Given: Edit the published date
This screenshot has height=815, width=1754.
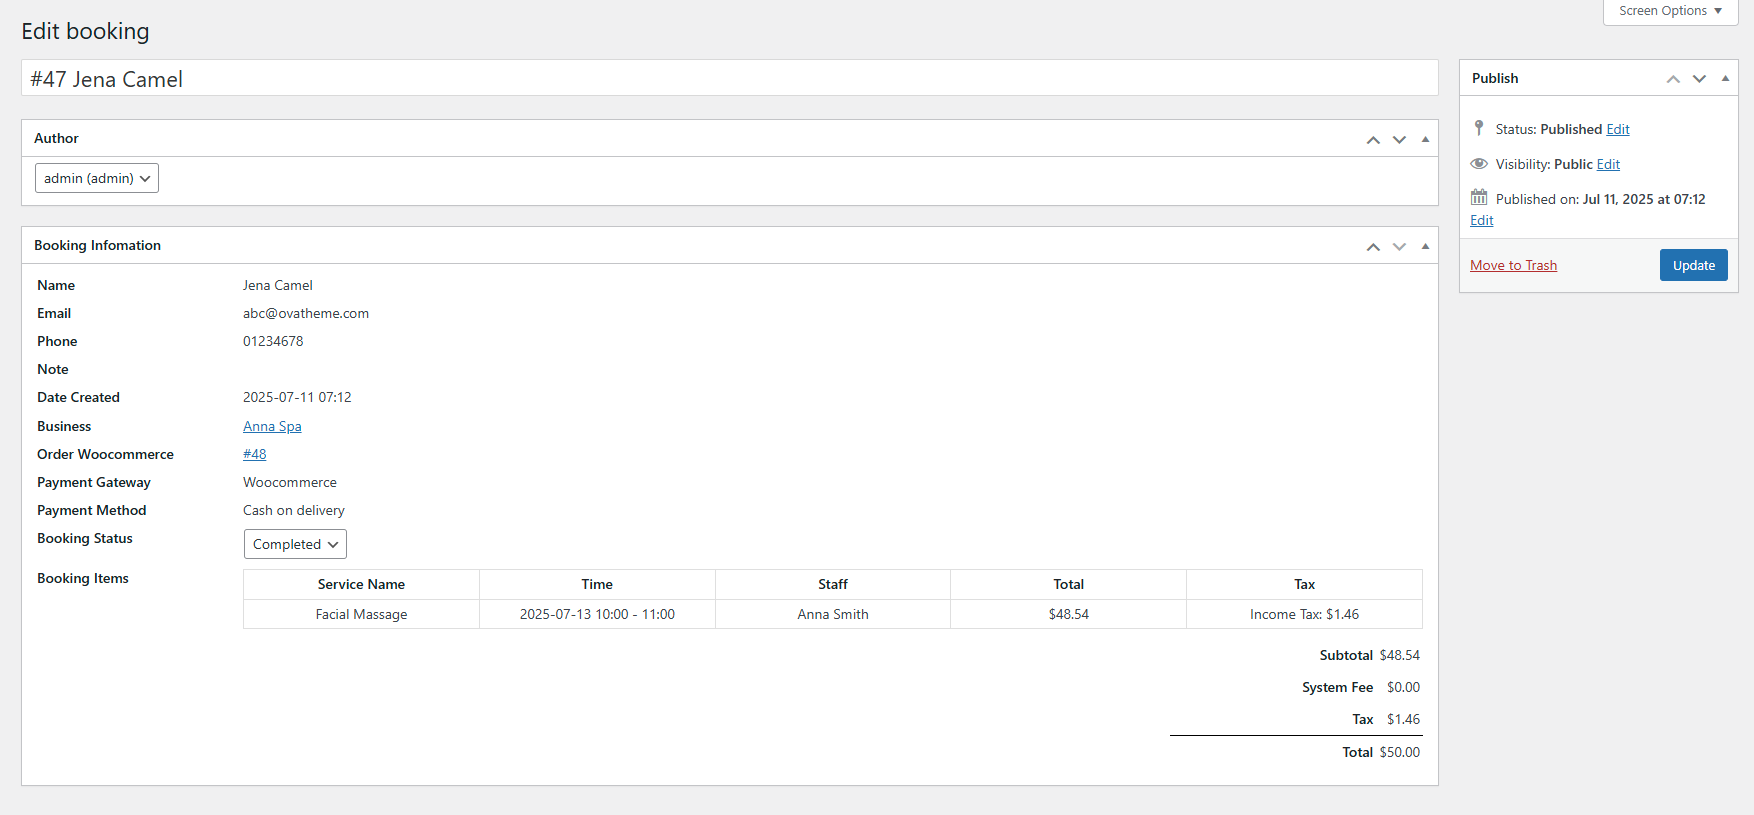Looking at the screenshot, I should pyautogui.click(x=1481, y=220).
